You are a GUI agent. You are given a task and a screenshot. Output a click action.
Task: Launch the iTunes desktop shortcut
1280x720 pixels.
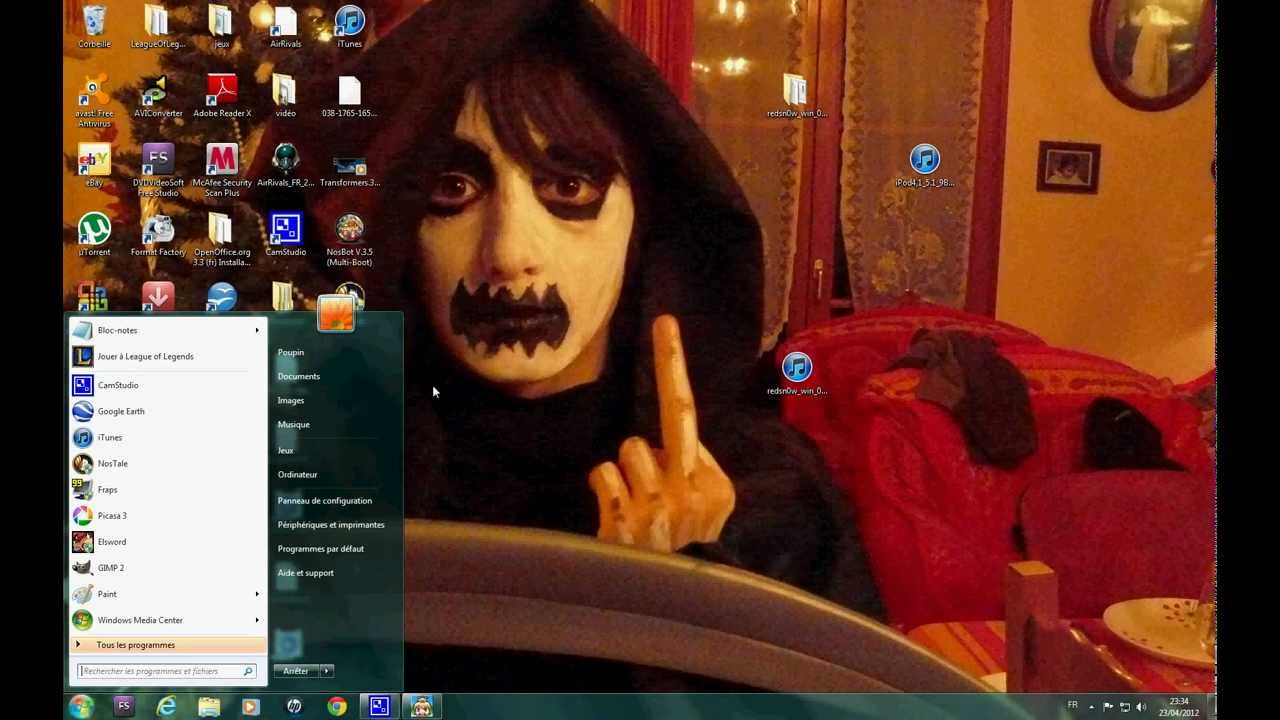click(350, 27)
